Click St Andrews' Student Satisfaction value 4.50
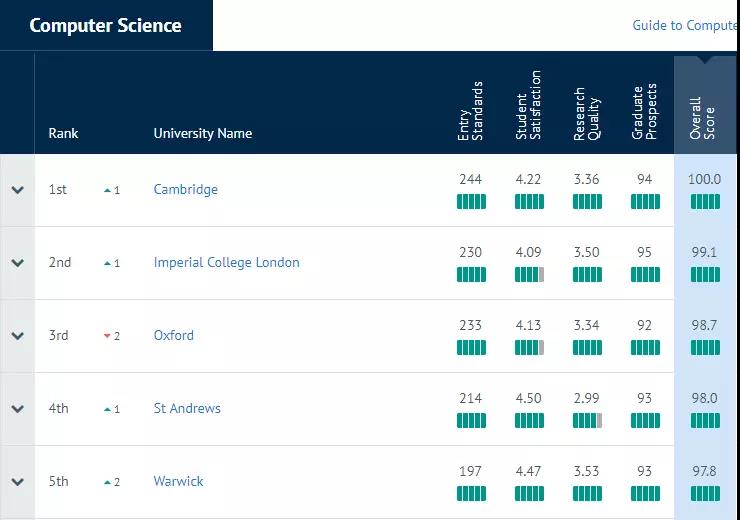Screen dimensions: 740x520 click(x=528, y=398)
